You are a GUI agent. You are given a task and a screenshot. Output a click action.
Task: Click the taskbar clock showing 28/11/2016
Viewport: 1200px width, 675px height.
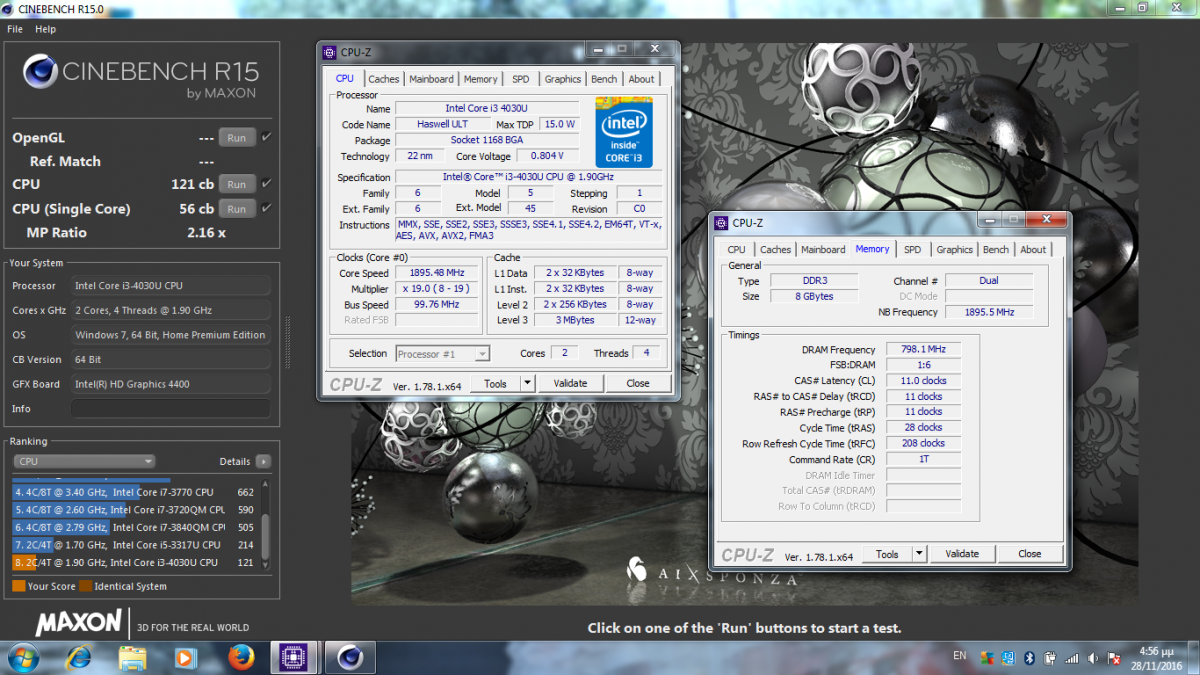point(1156,657)
